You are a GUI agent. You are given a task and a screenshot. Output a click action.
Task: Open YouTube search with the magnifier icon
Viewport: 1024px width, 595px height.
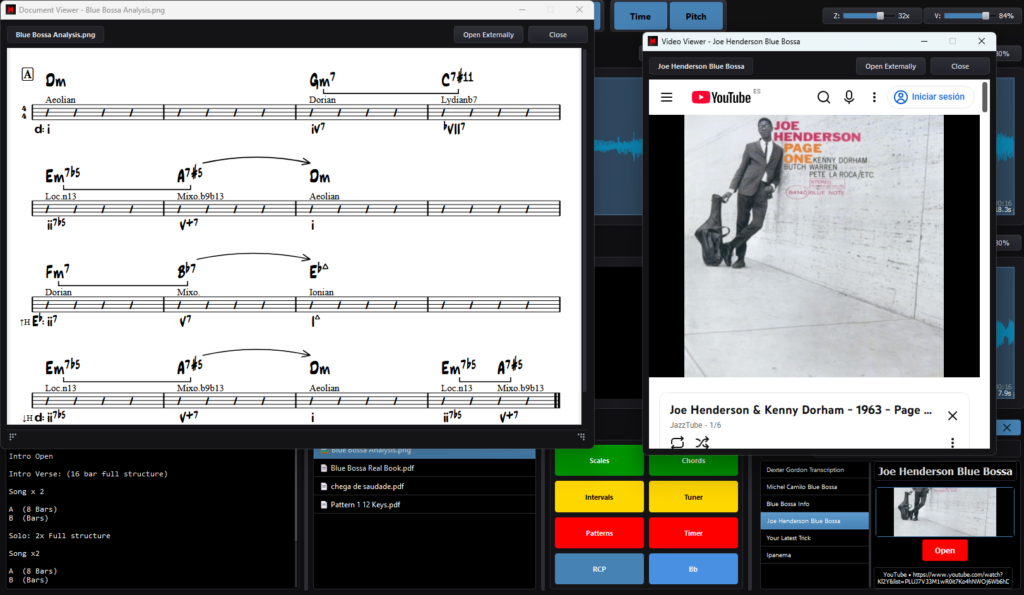tap(824, 97)
